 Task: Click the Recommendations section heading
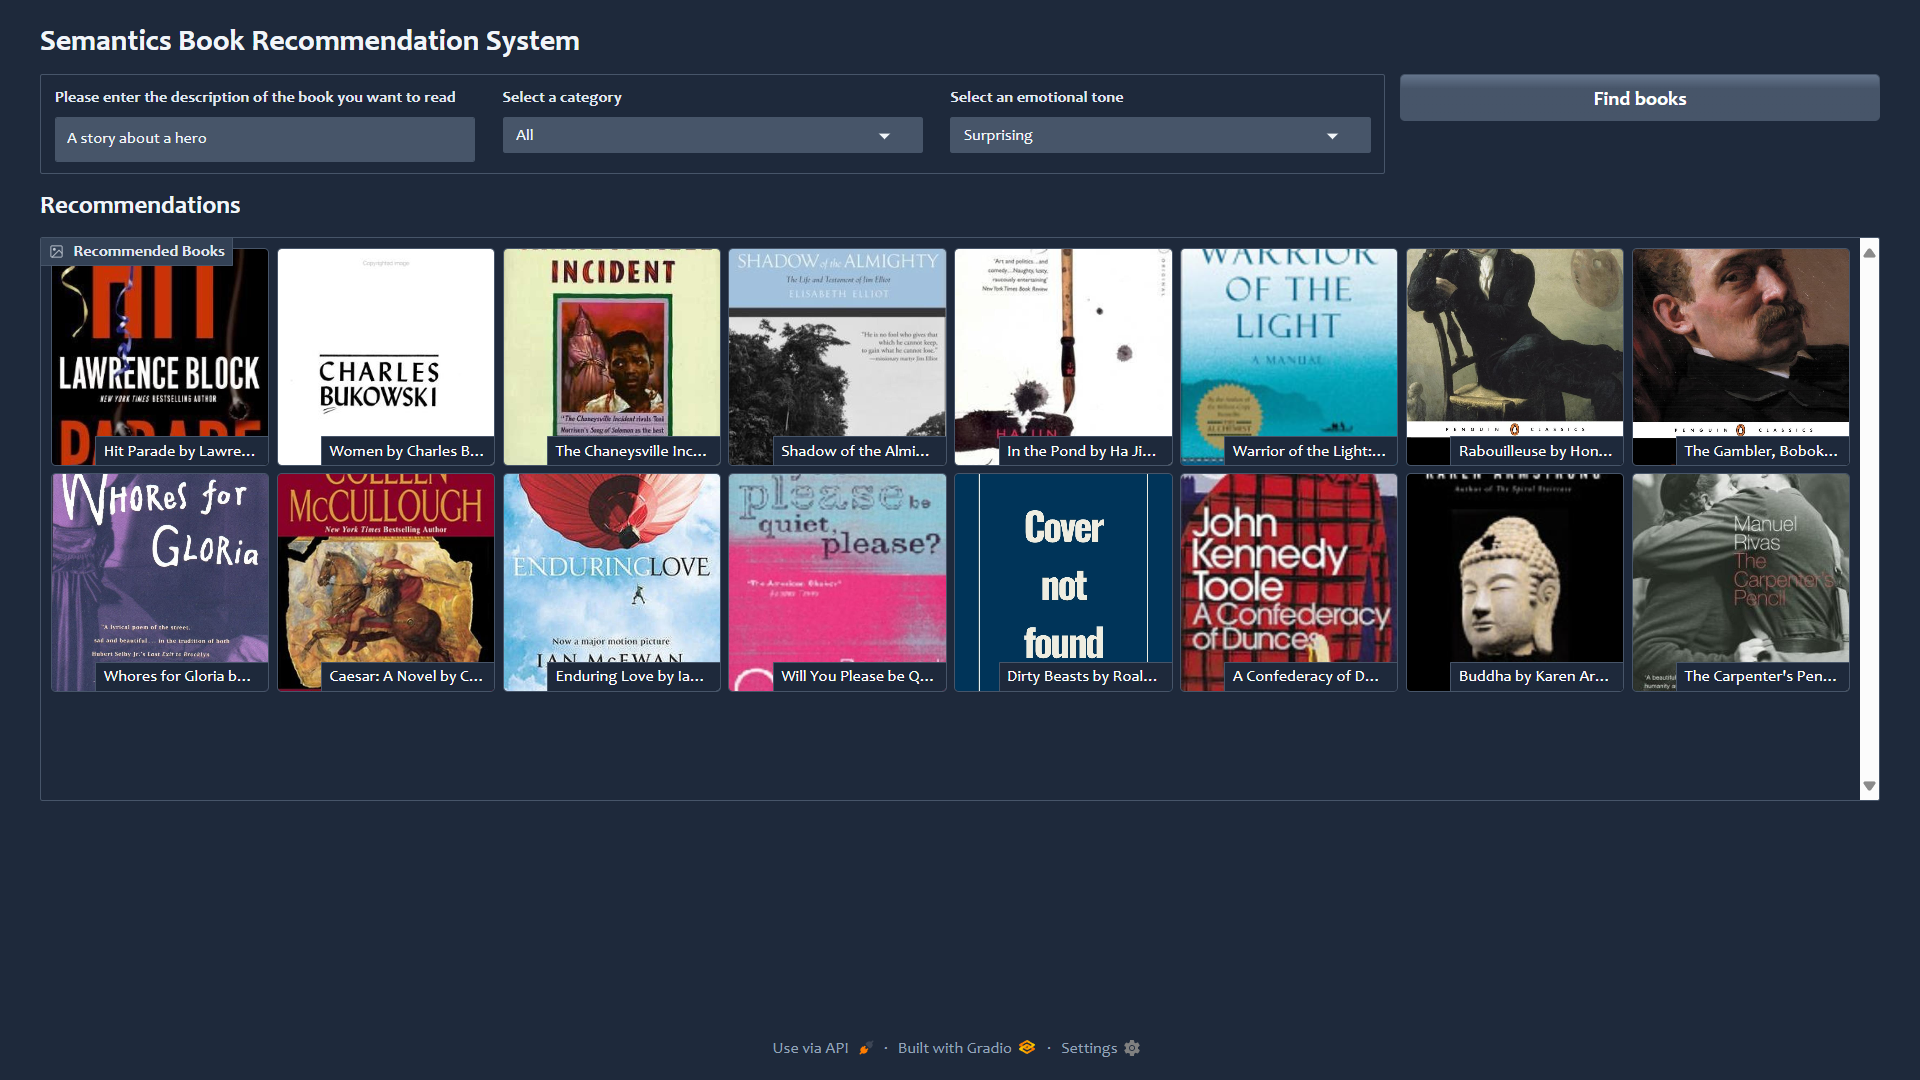coord(140,205)
